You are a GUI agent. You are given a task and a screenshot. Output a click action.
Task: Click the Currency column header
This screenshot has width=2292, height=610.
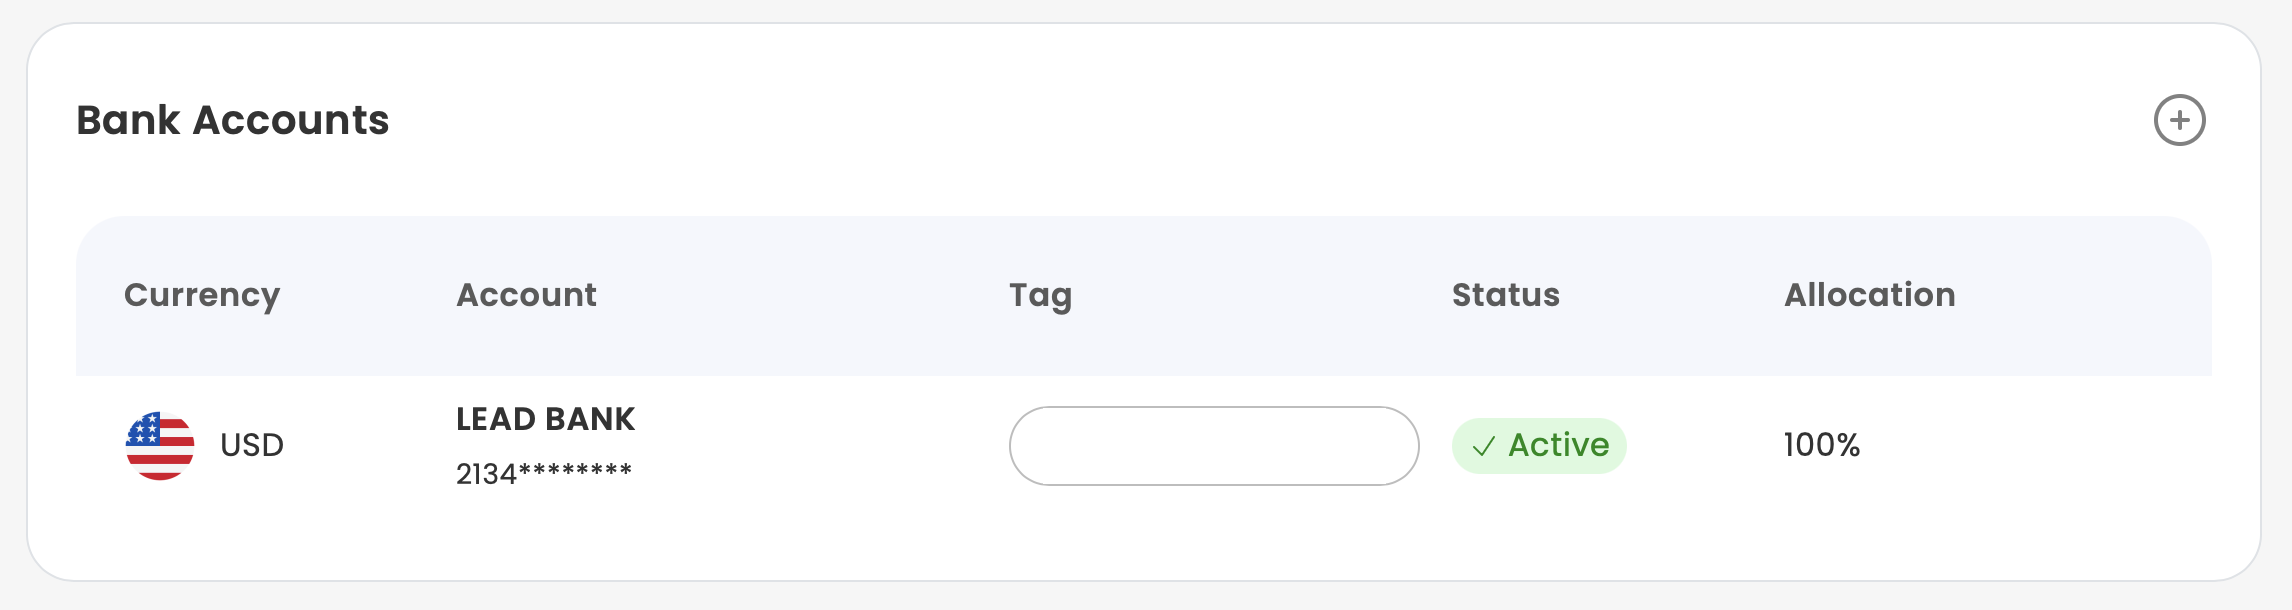(202, 295)
